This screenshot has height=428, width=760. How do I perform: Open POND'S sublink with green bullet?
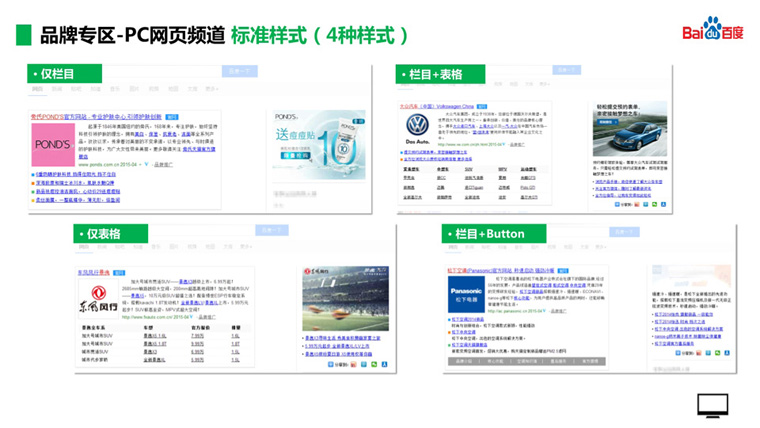pos(78,191)
